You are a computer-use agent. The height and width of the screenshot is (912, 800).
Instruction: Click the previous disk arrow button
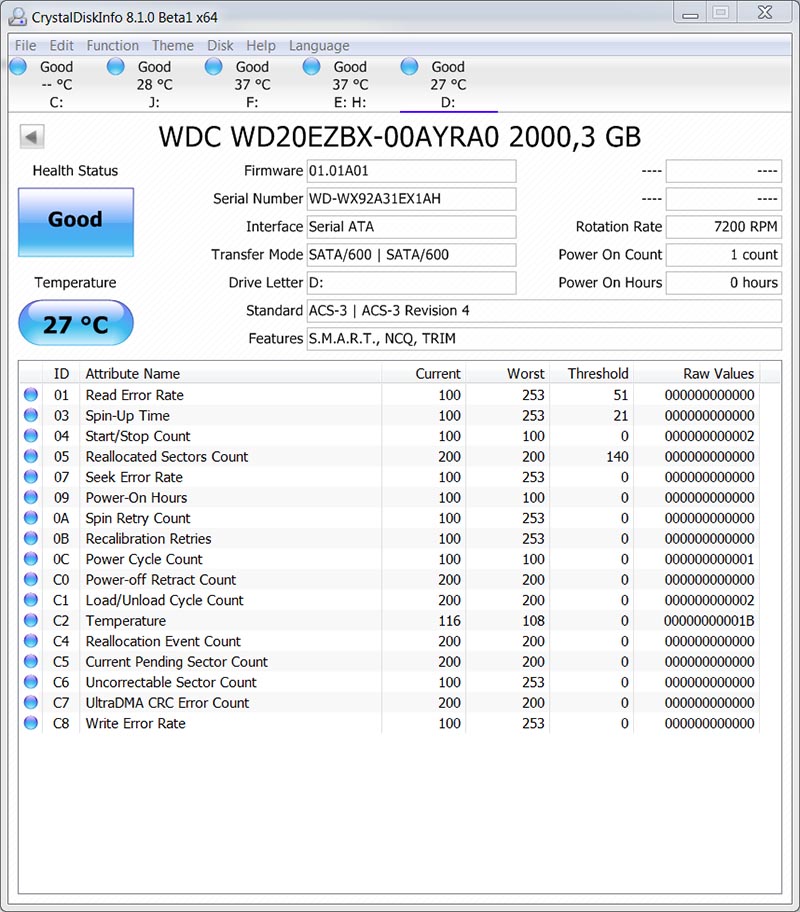(31, 137)
